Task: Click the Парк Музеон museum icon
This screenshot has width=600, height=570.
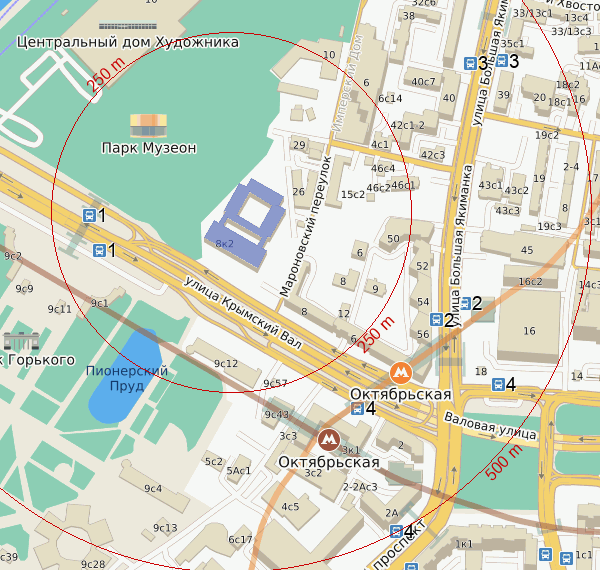Action: click(x=149, y=125)
